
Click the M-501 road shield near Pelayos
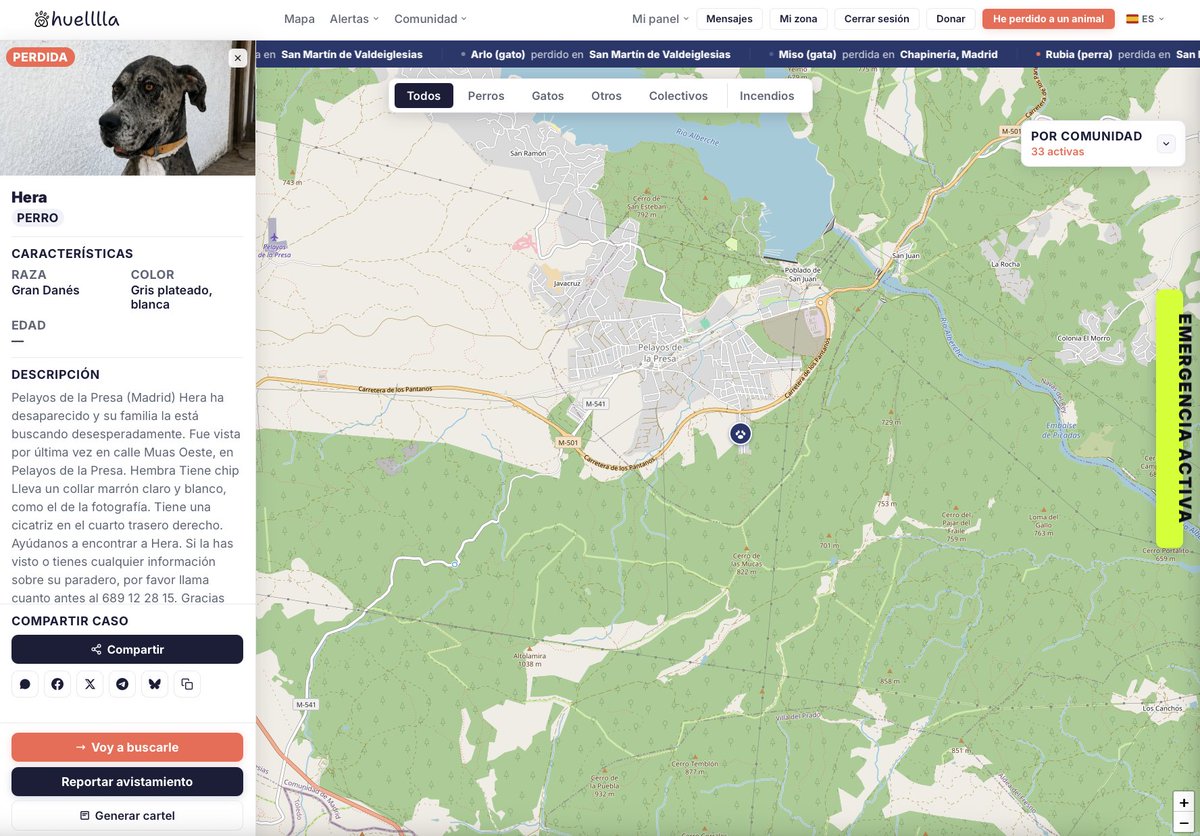tap(568, 442)
